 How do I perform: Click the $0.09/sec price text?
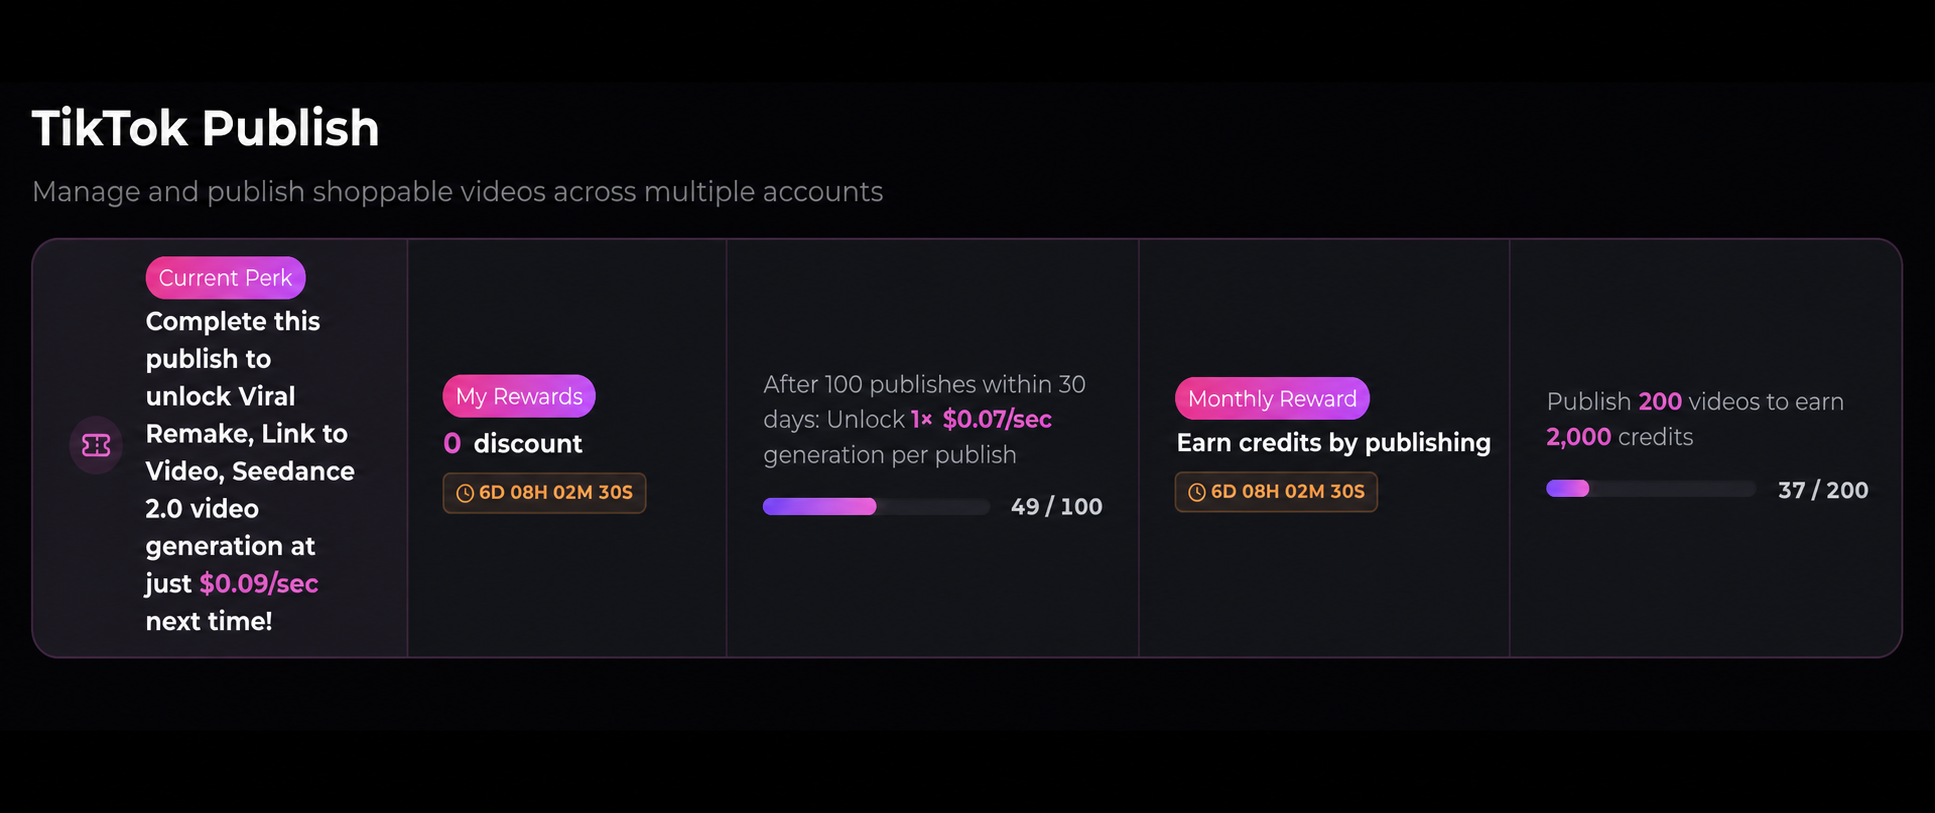[x=259, y=584]
